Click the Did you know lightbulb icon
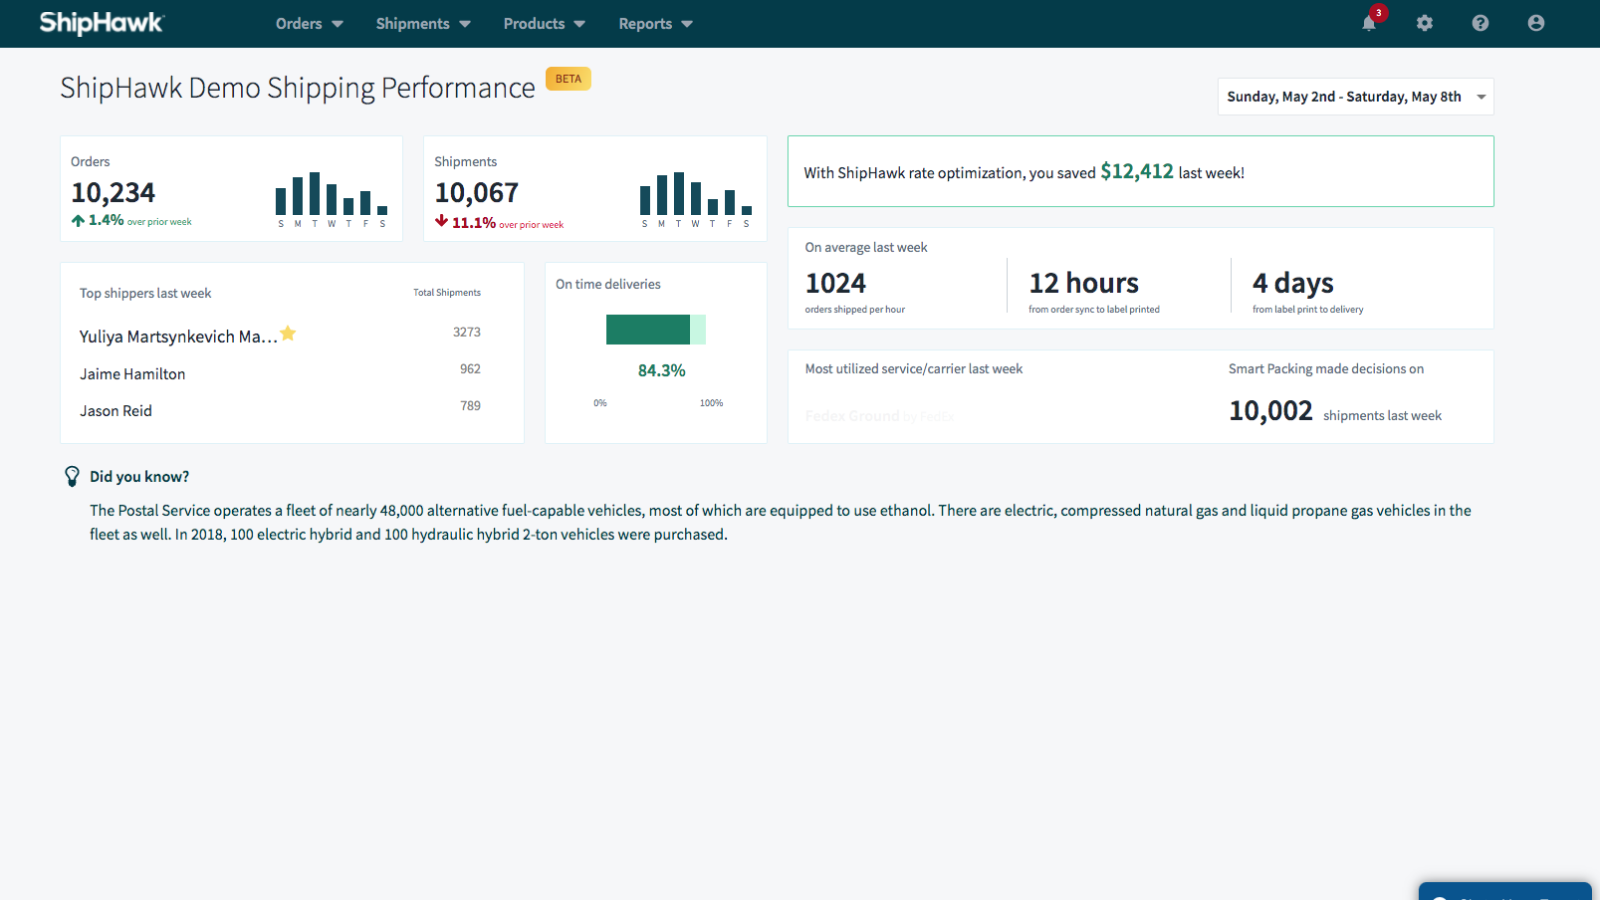The image size is (1600, 900). tap(72, 476)
